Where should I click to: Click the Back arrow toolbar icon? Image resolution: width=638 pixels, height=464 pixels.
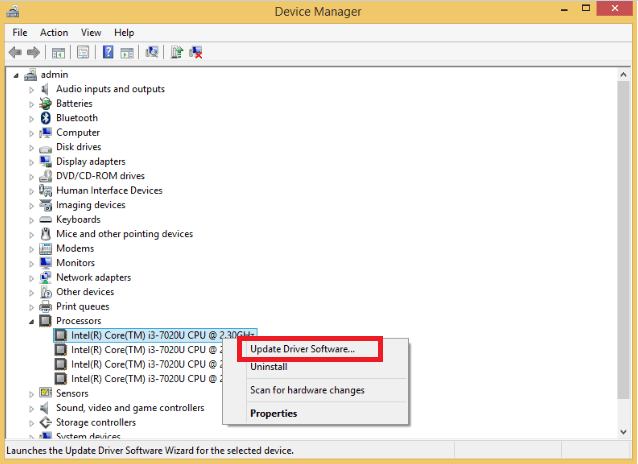point(15,52)
